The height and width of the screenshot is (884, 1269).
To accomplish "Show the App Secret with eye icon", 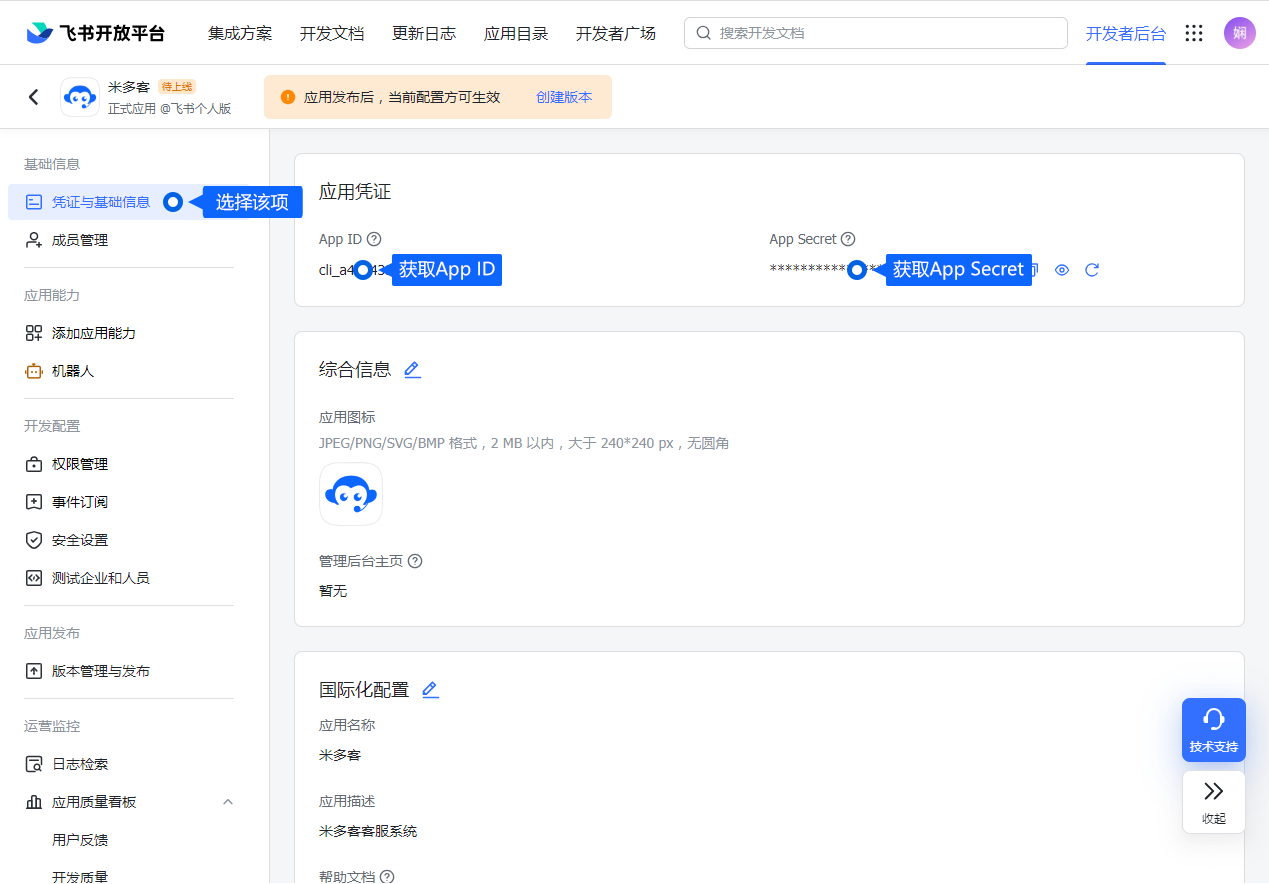I will pyautogui.click(x=1062, y=270).
